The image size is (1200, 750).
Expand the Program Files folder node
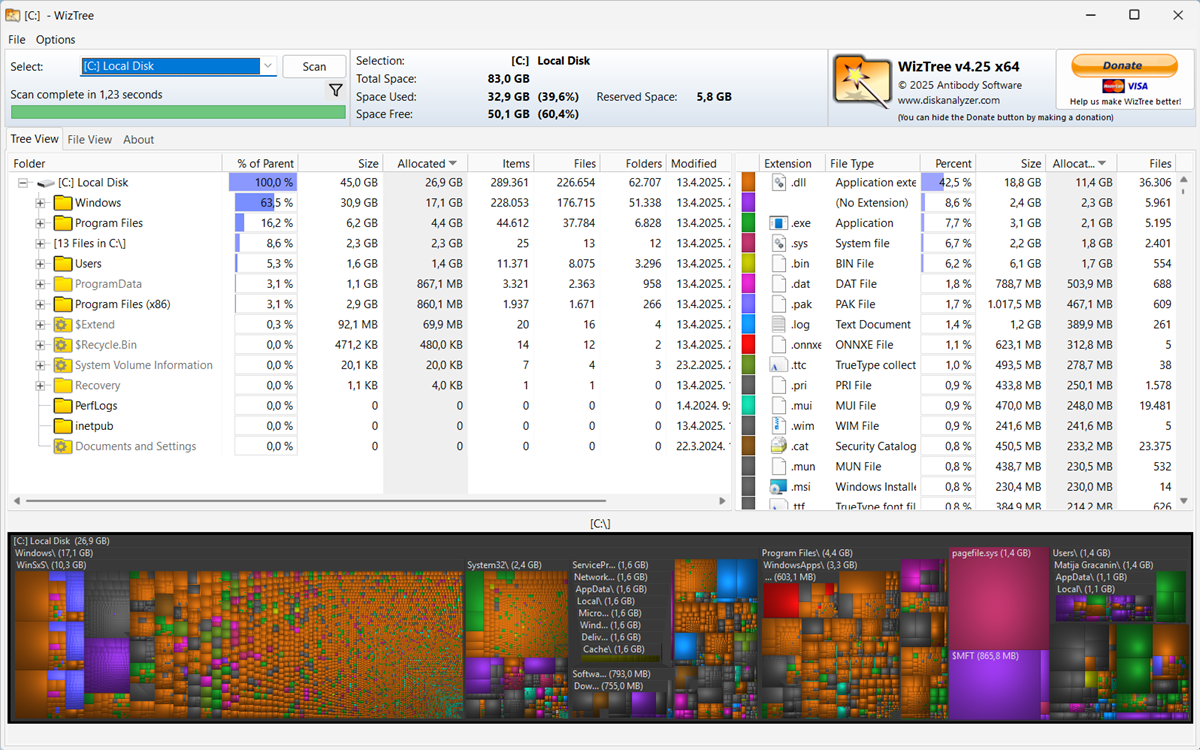(40, 223)
